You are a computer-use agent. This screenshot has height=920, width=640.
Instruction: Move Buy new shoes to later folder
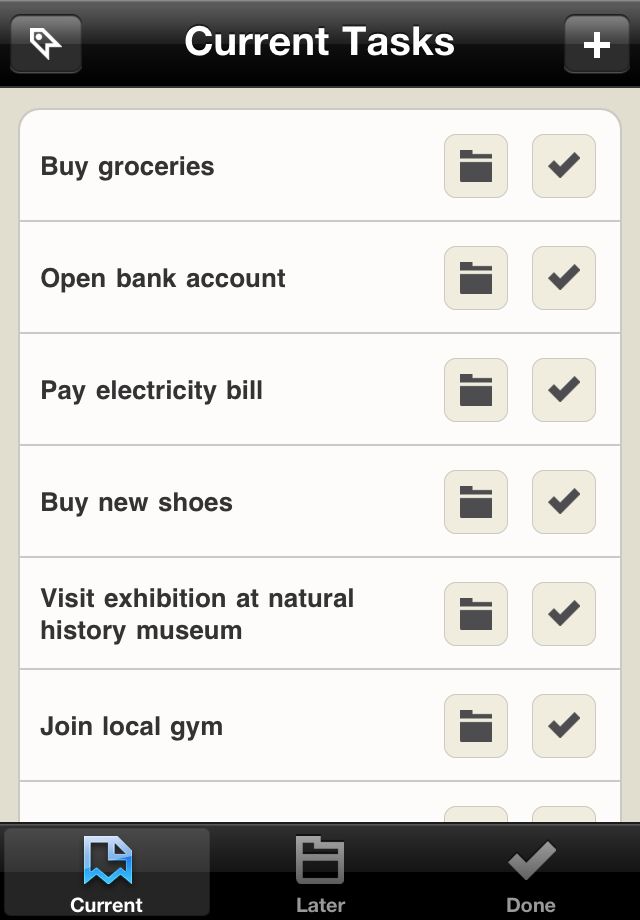click(x=476, y=502)
